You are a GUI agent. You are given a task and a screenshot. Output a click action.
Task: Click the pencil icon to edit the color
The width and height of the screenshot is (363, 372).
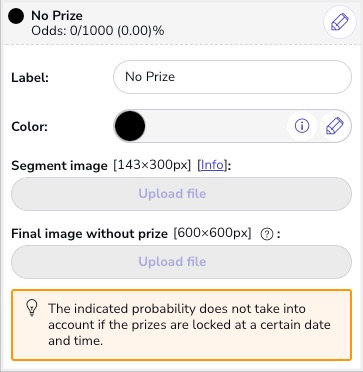(334, 126)
